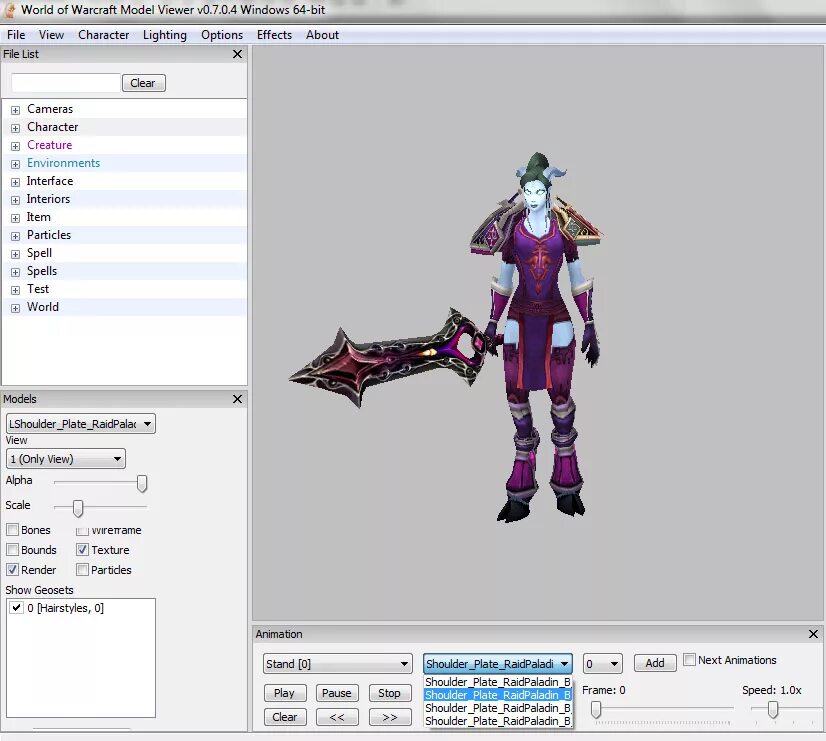The height and width of the screenshot is (741, 826).
Task: Select the Item folder label
Action: (38, 216)
